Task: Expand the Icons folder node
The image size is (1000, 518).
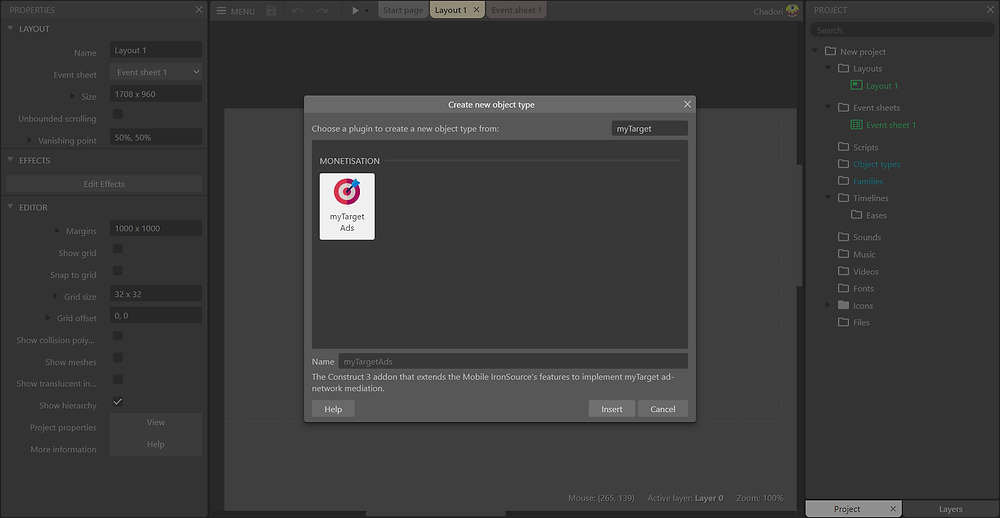Action: (828, 305)
